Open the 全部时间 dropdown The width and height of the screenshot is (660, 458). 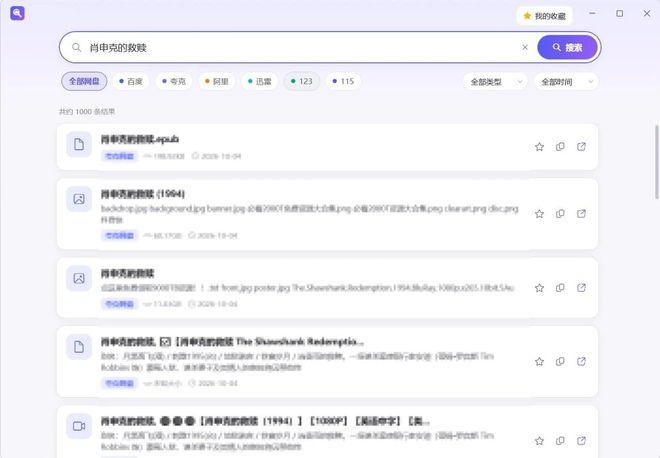[566, 82]
